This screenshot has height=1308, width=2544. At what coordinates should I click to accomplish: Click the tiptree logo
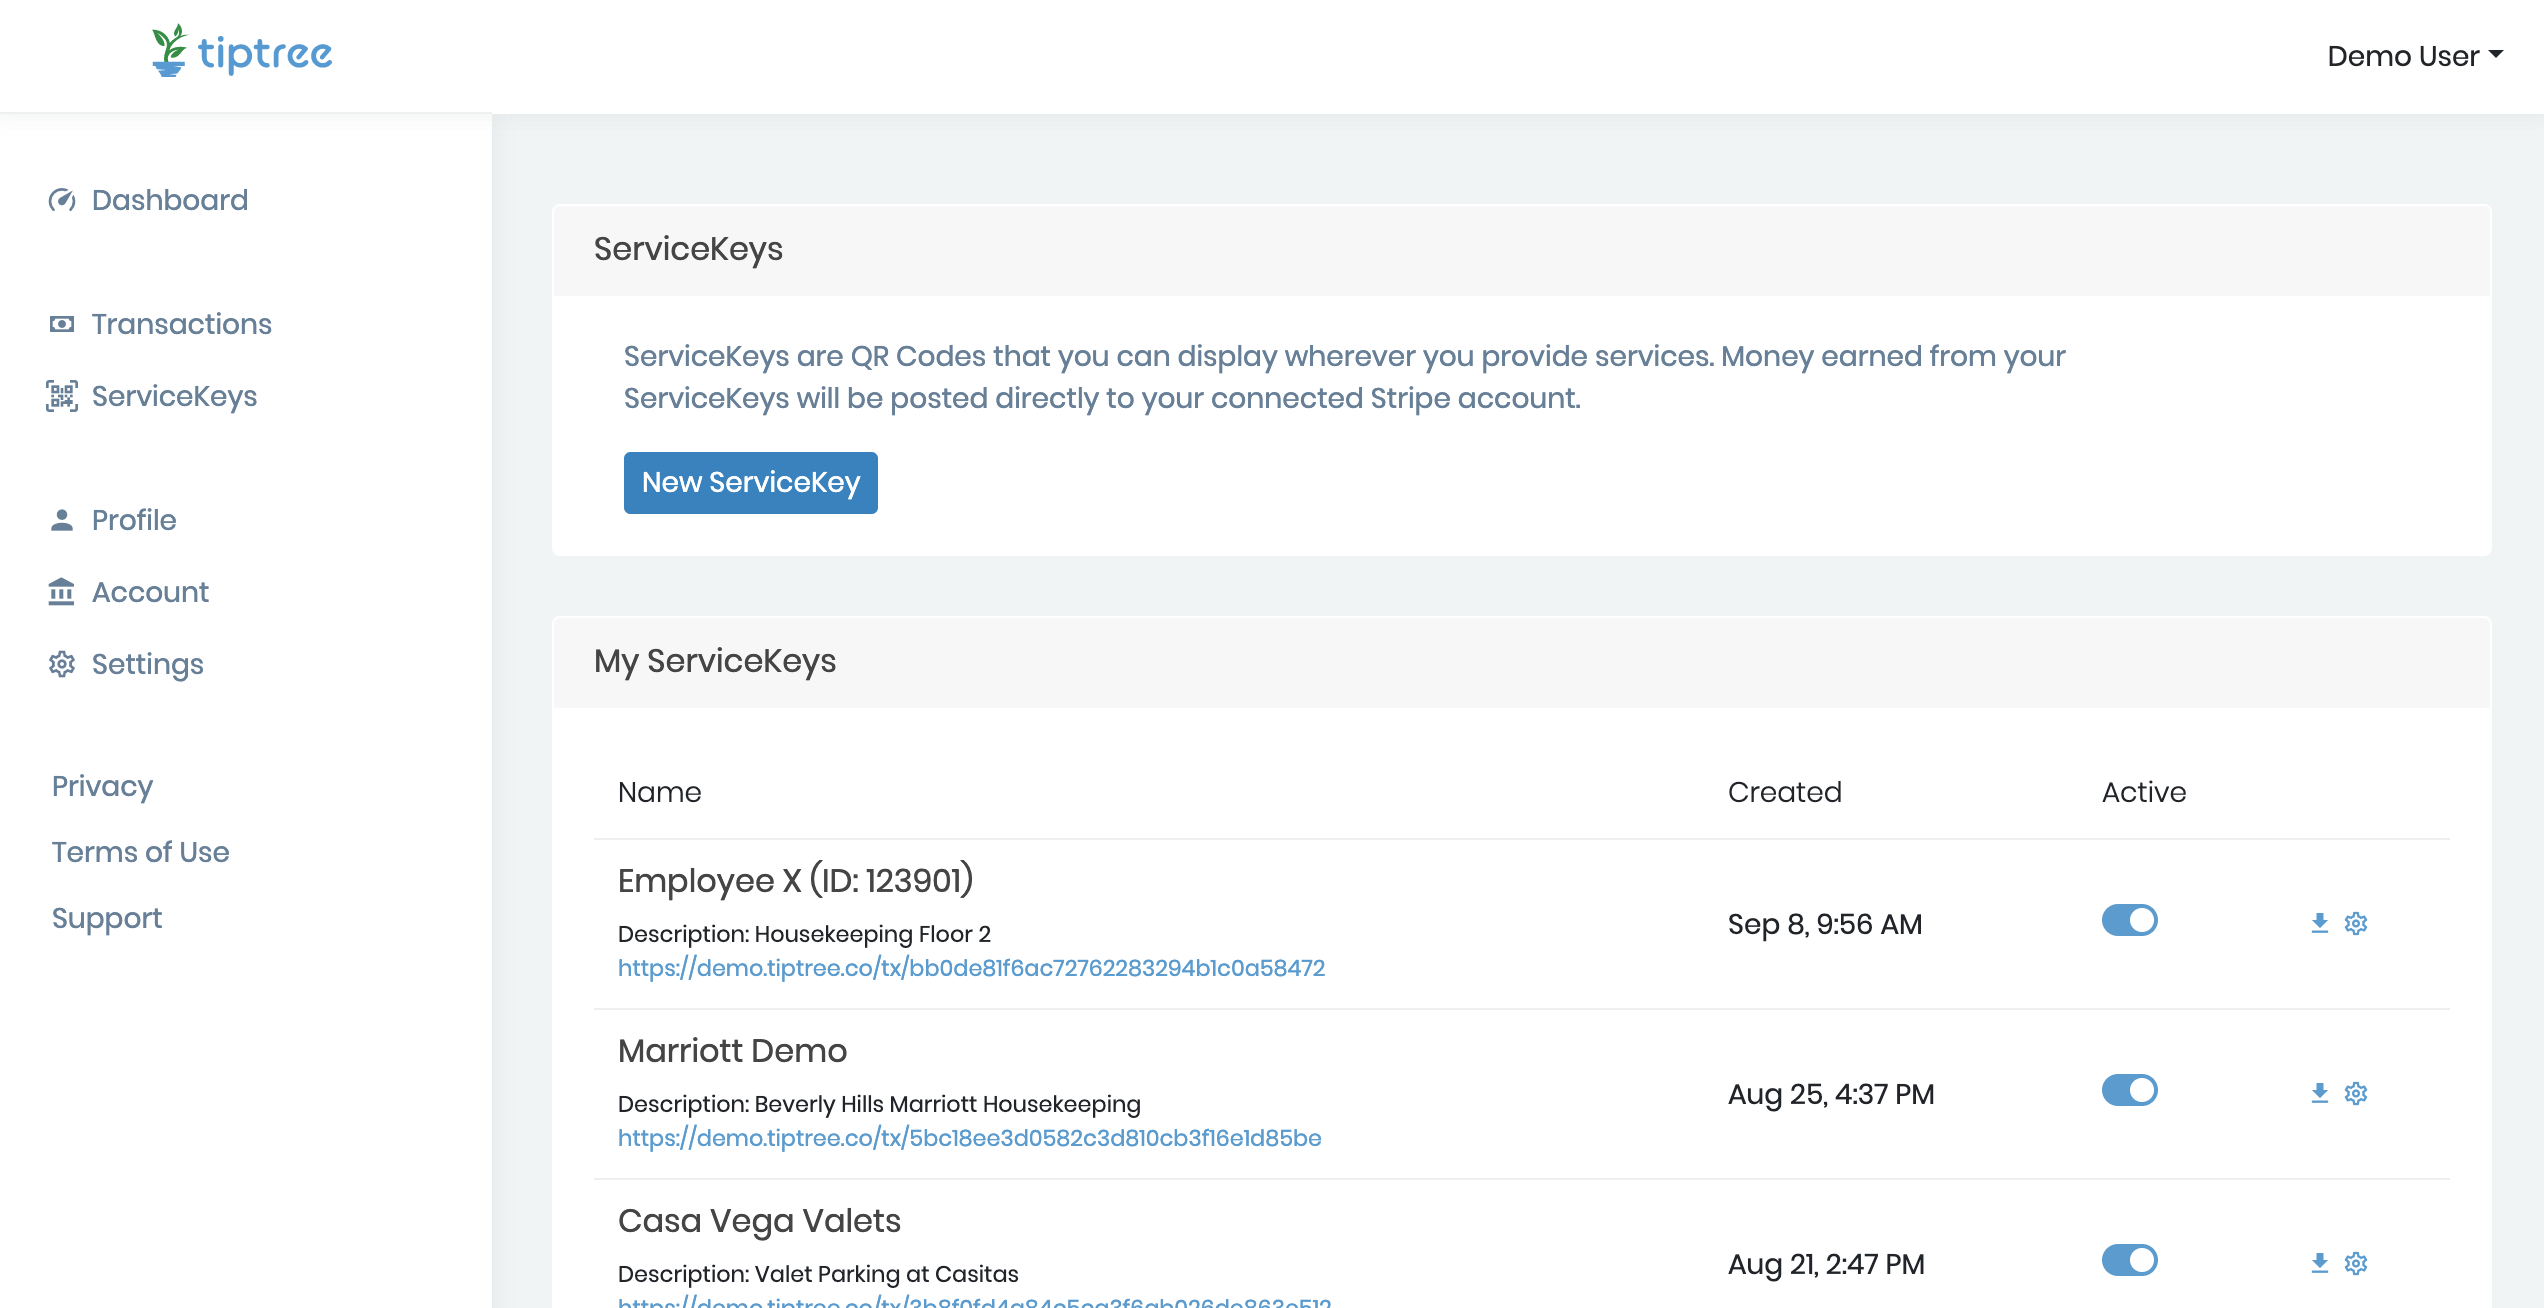pyautogui.click(x=242, y=52)
